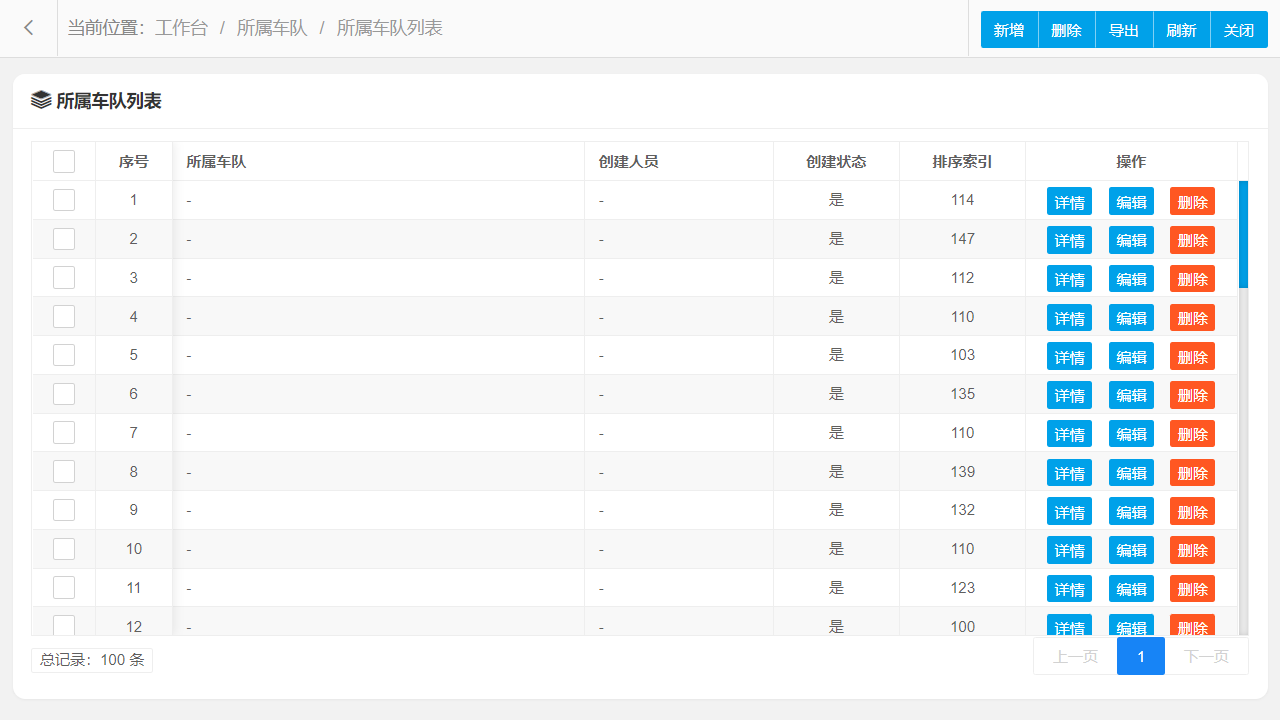Screen dimensions: 1280x720
Task: Check the checkbox for row 3
Action: click(64, 278)
